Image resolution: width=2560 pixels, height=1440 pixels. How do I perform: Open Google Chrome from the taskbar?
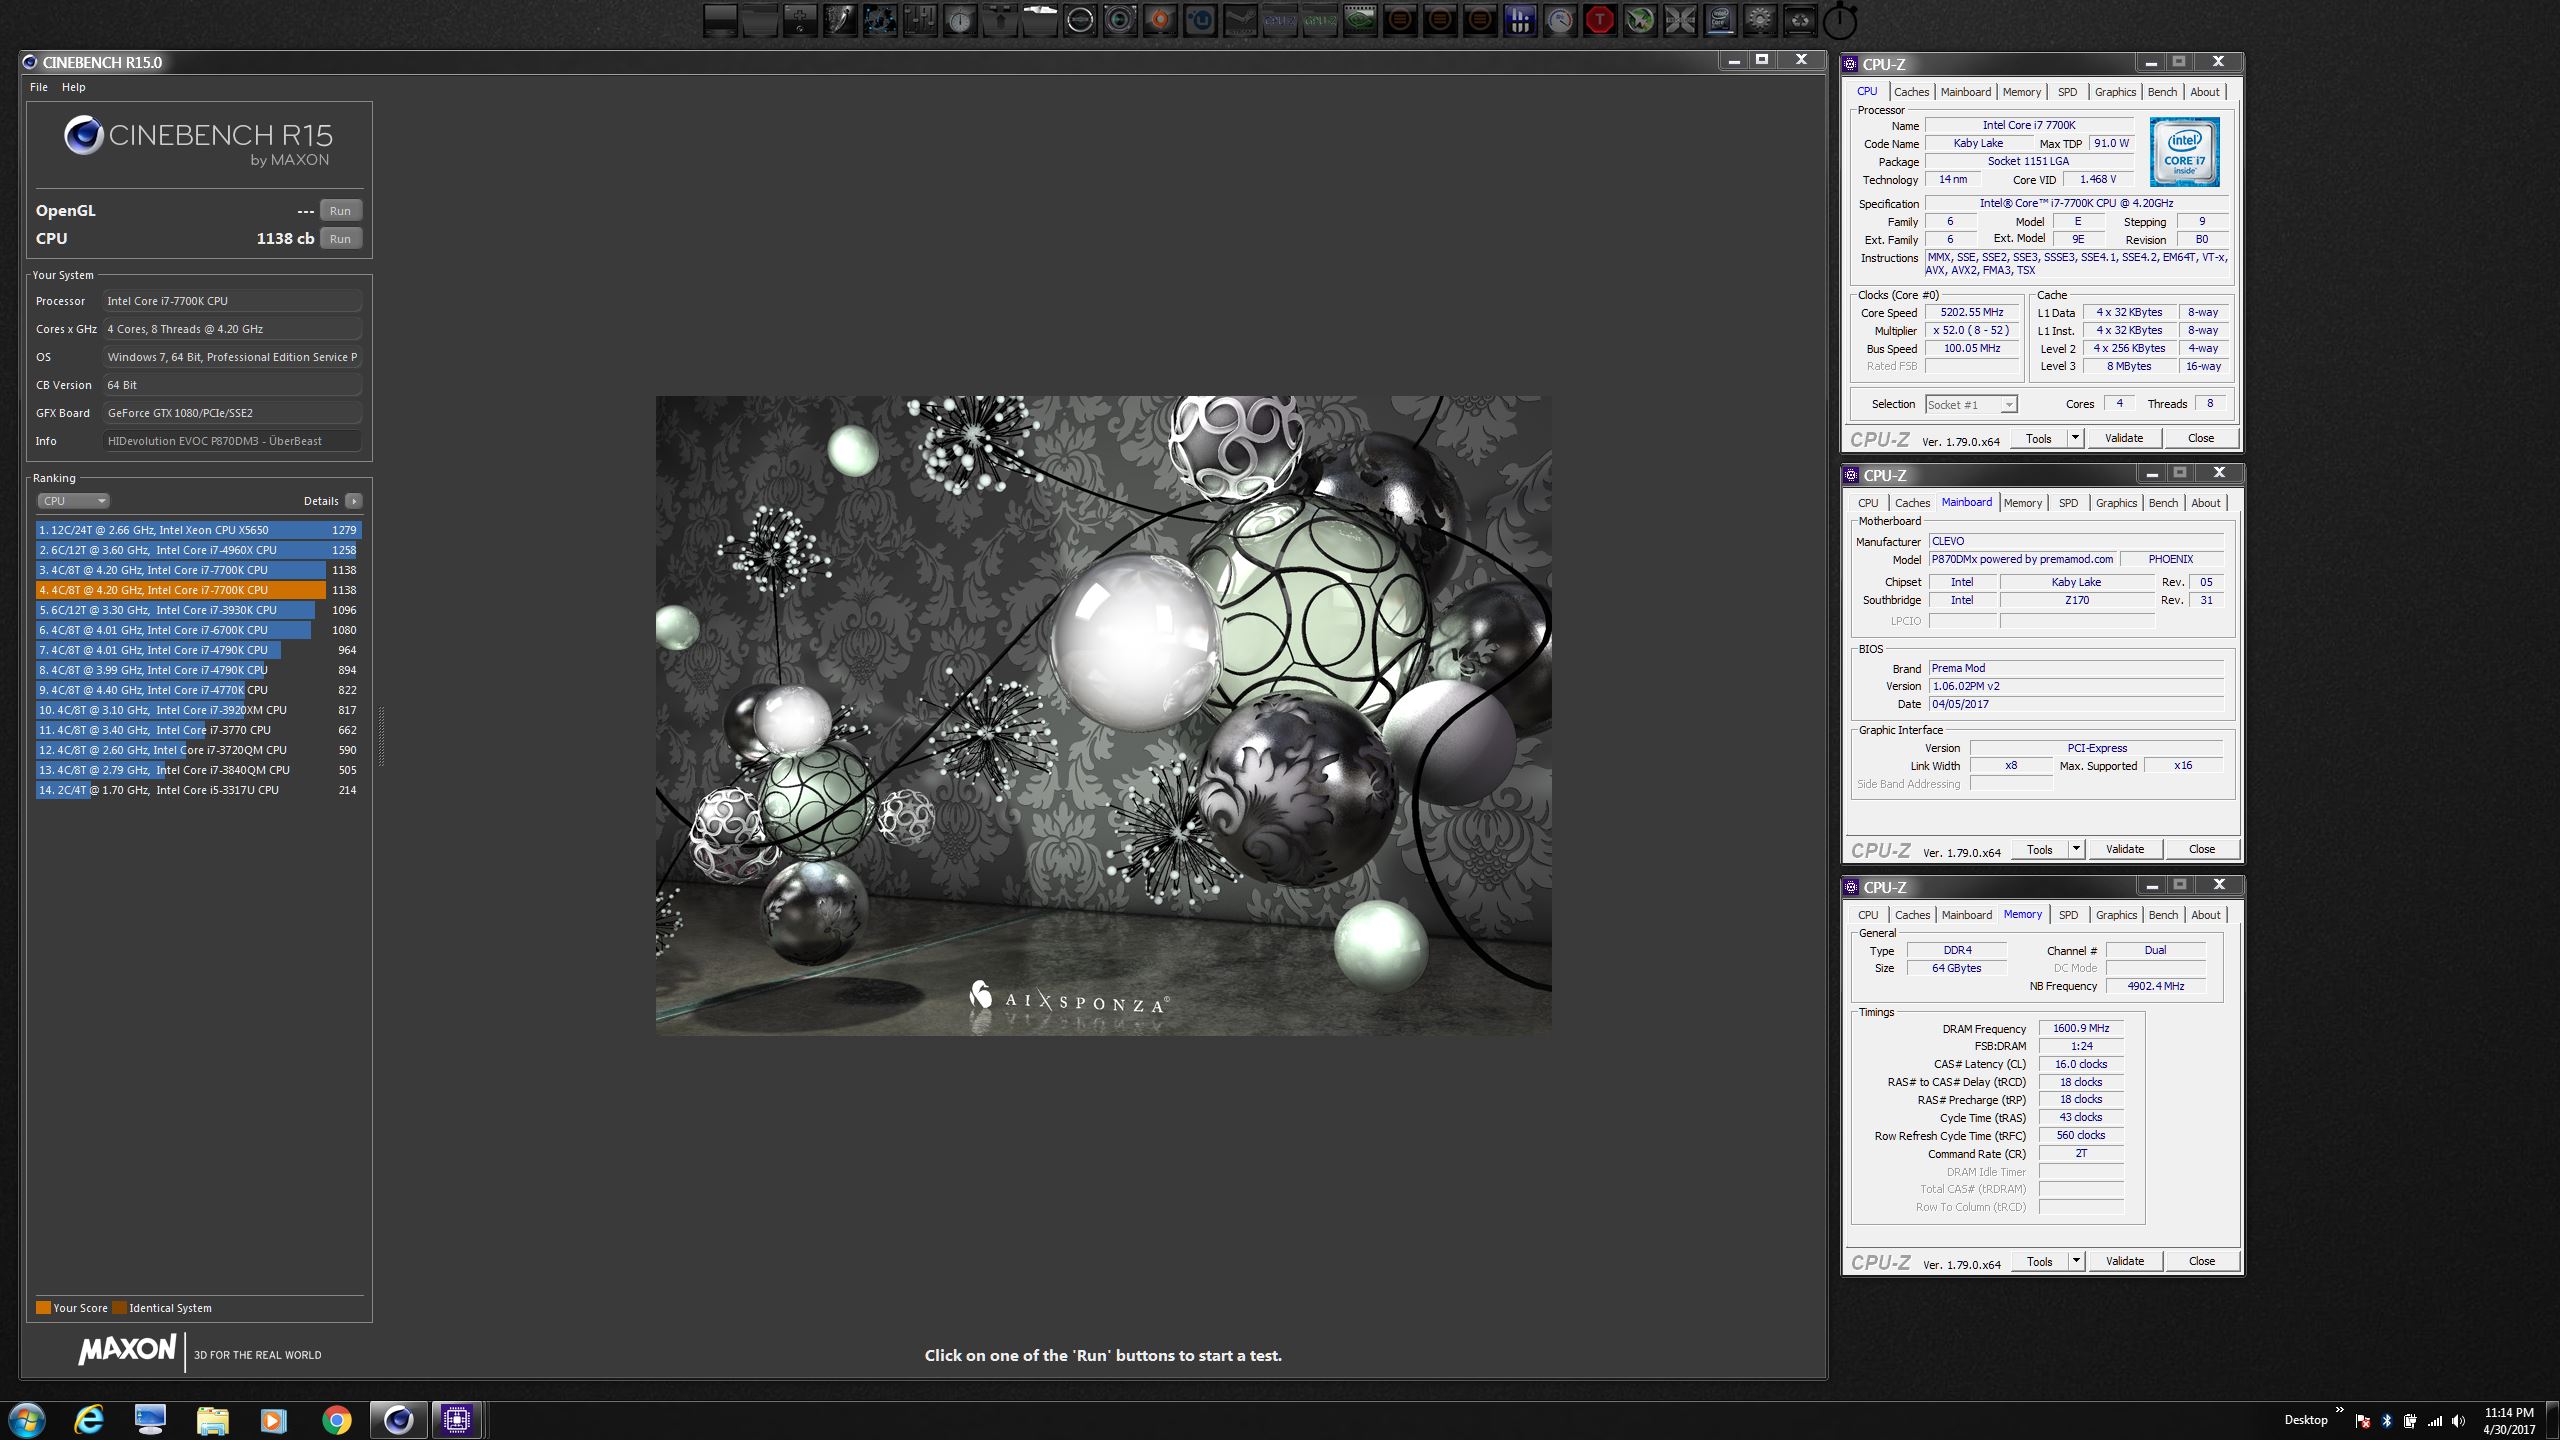point(337,1419)
